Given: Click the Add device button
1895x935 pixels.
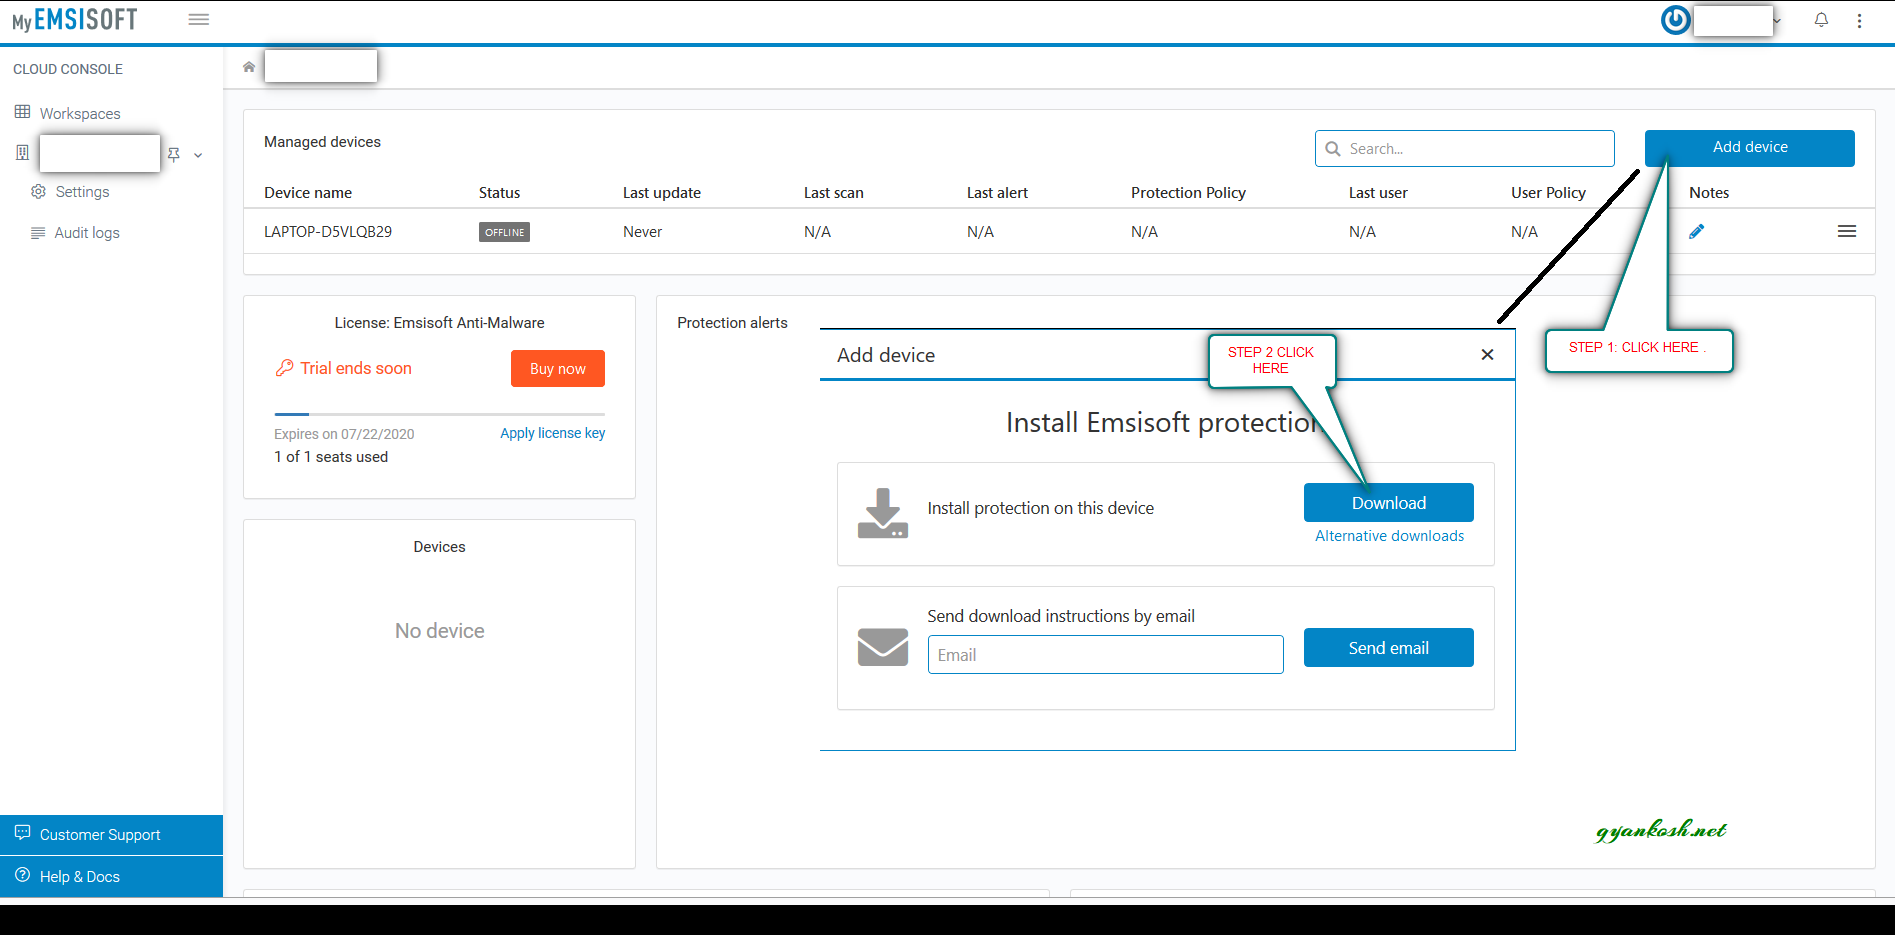Looking at the screenshot, I should (1750, 148).
